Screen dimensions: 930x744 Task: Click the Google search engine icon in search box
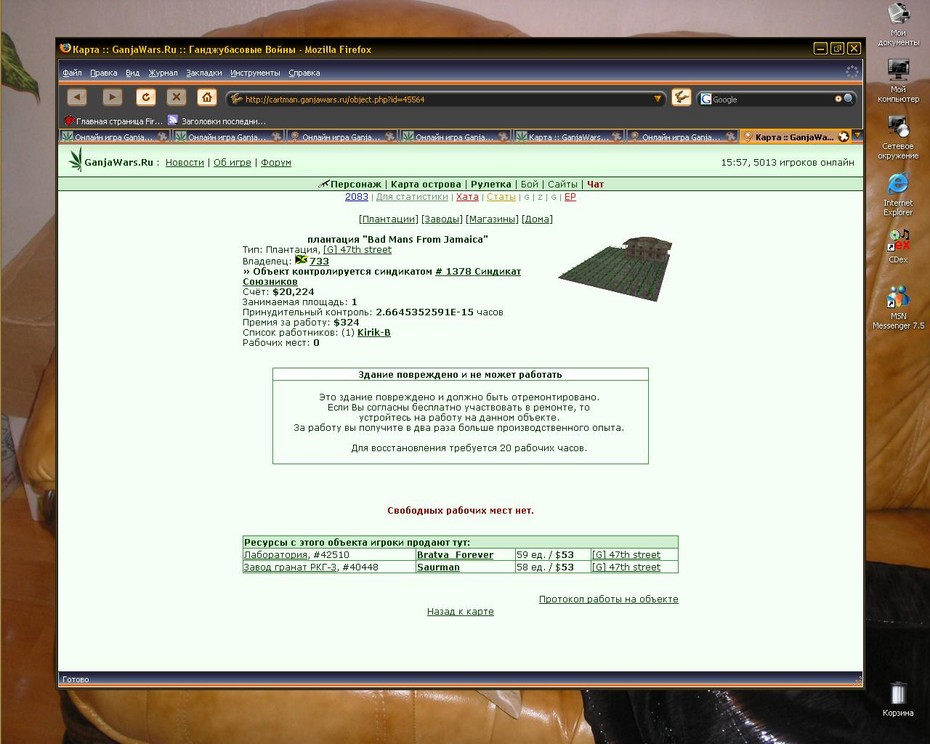[706, 99]
